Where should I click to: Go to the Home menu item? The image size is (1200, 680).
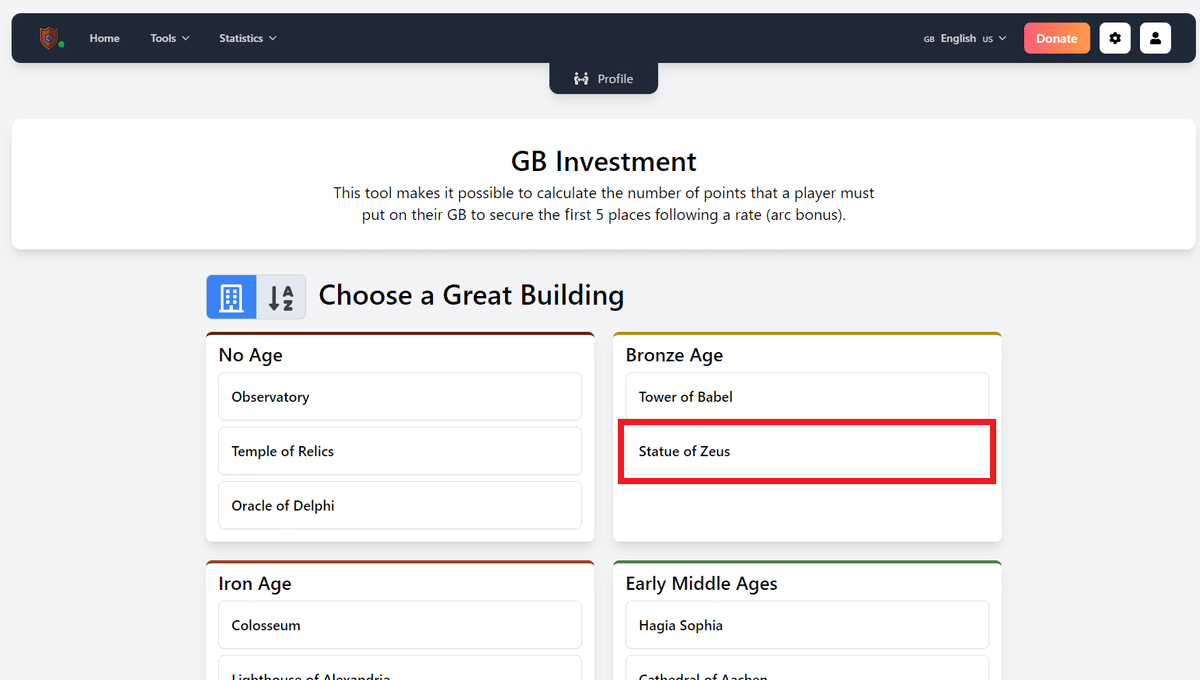104,38
